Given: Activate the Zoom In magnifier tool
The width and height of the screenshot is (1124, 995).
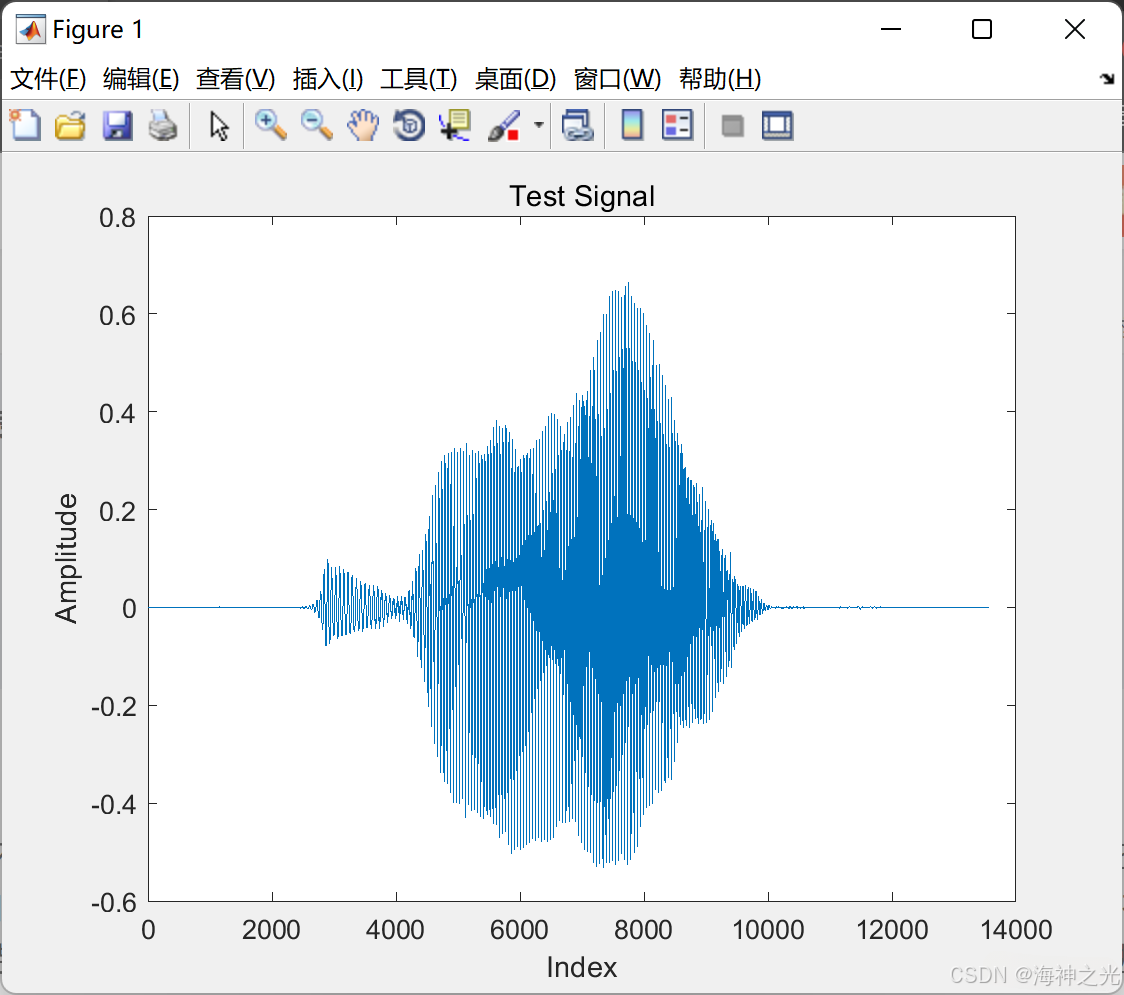Looking at the screenshot, I should (270, 125).
